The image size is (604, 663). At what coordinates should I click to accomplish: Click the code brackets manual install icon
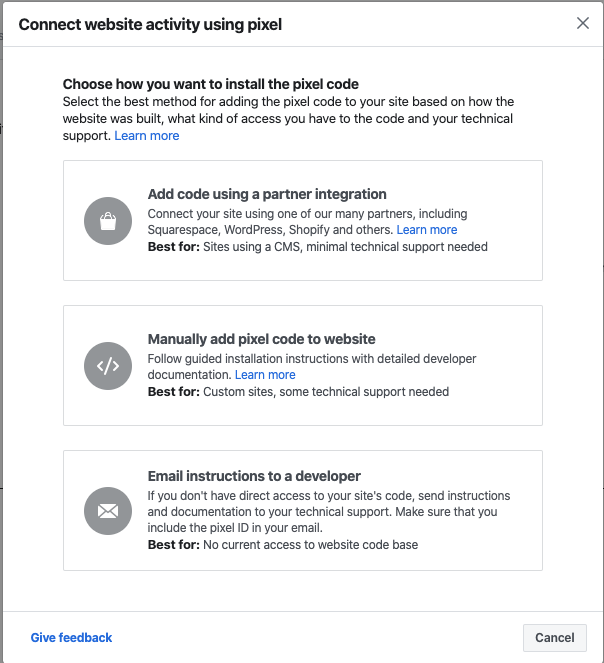(108, 366)
